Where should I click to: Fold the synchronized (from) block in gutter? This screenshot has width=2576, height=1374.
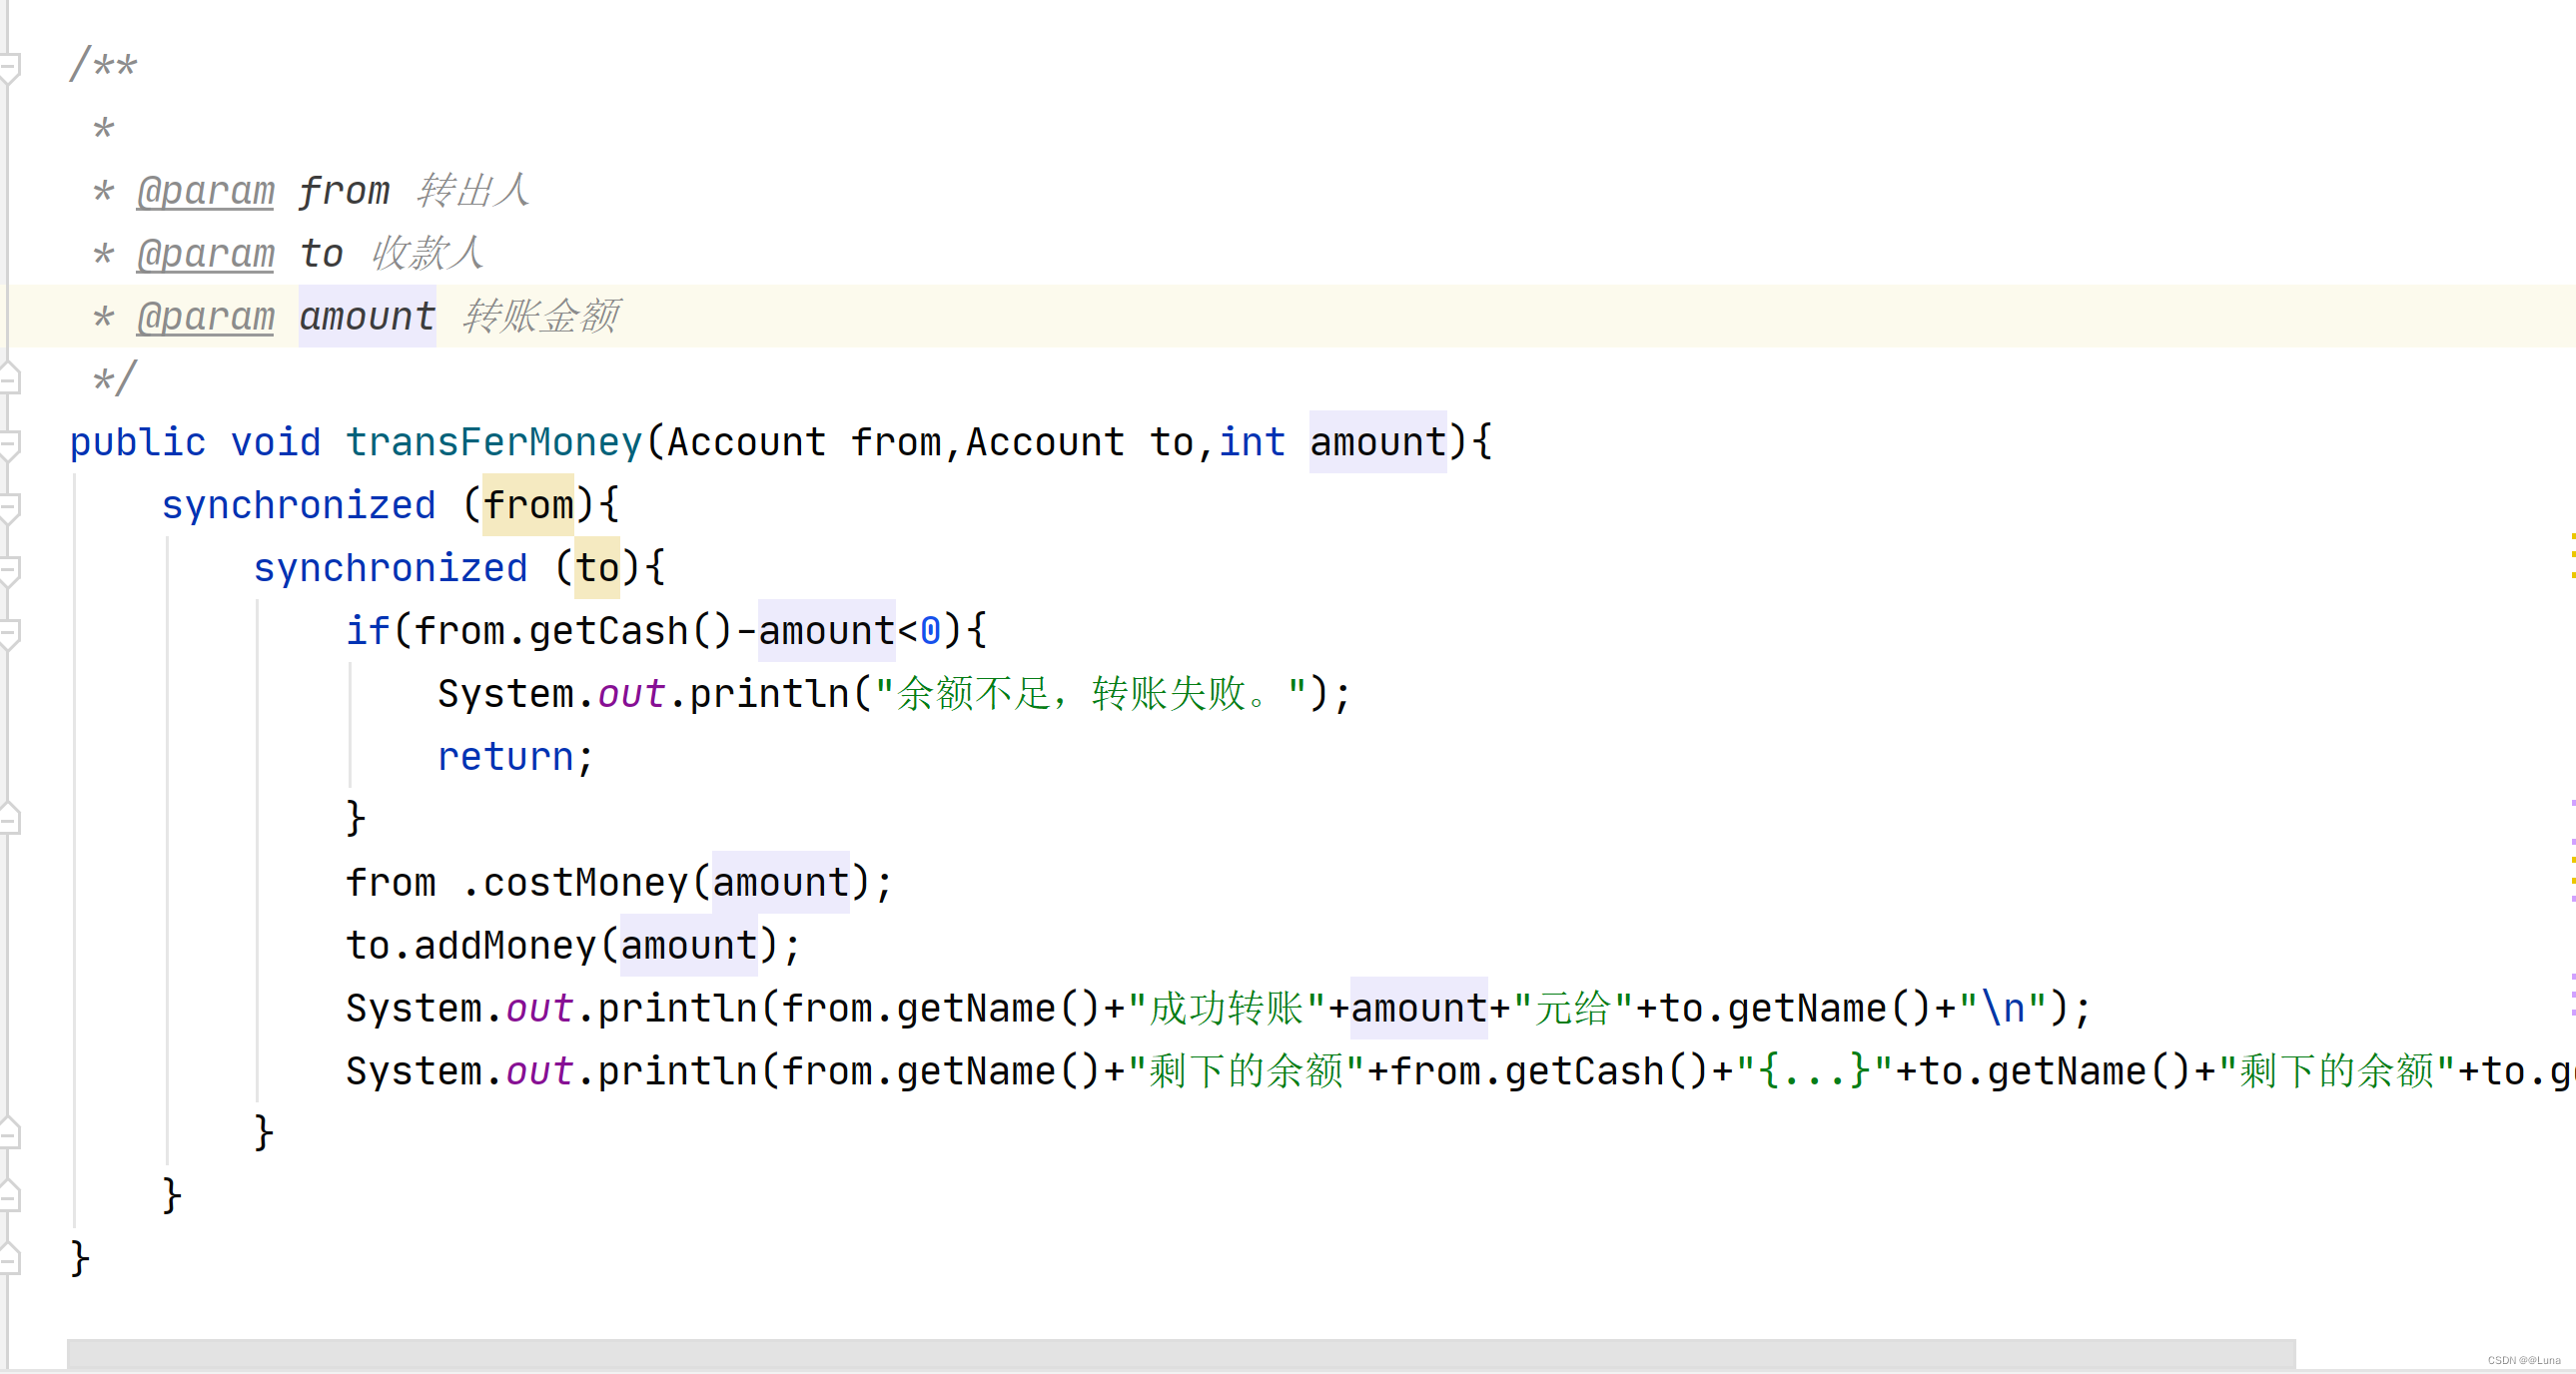point(9,506)
